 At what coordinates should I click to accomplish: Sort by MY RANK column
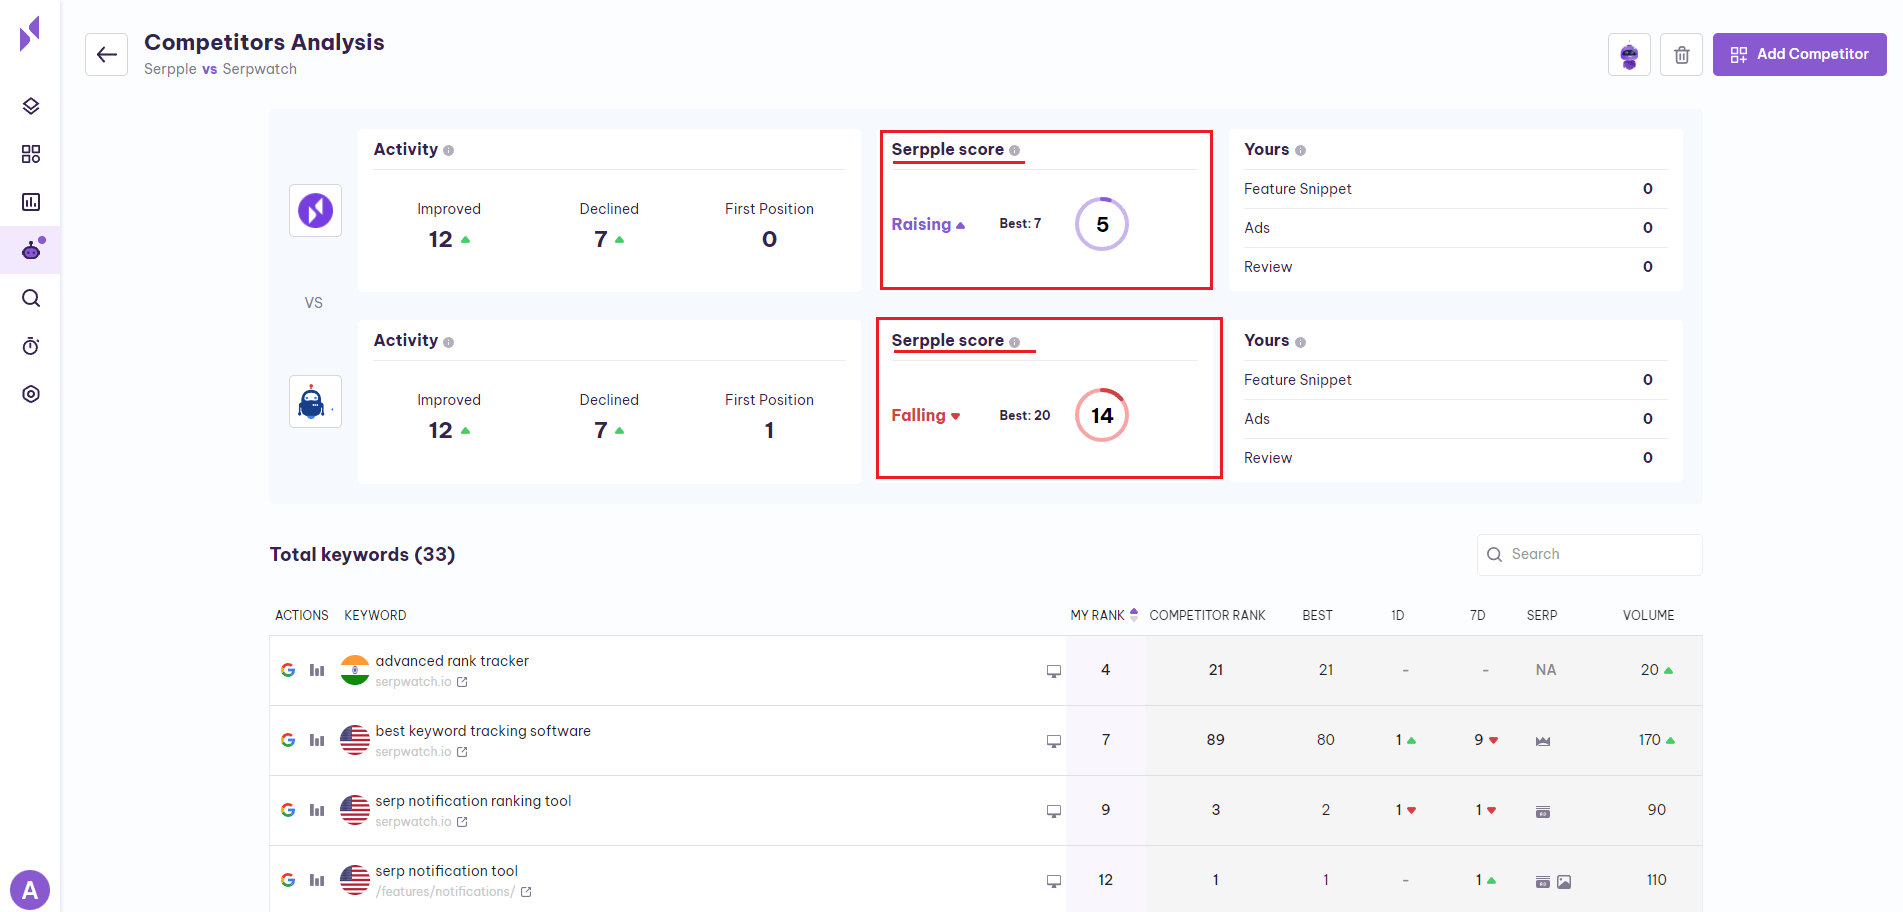(1104, 615)
